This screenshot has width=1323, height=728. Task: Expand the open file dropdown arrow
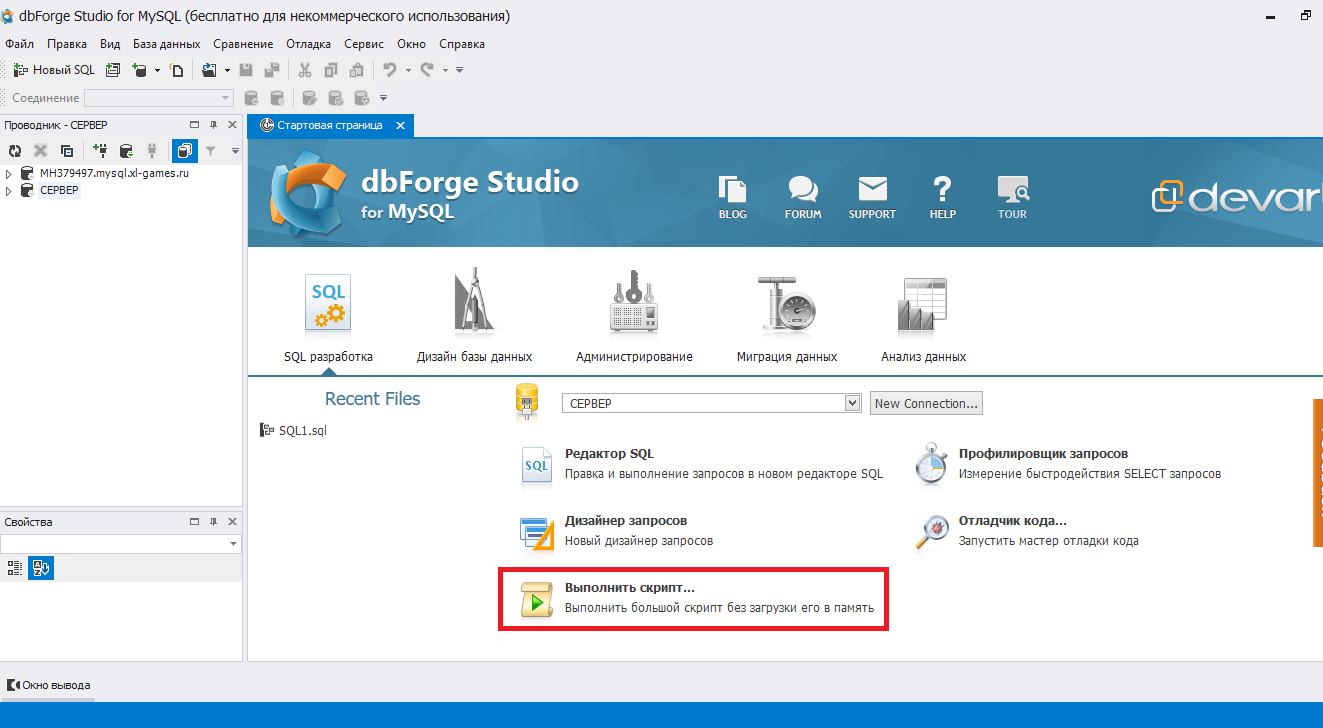click(x=227, y=70)
